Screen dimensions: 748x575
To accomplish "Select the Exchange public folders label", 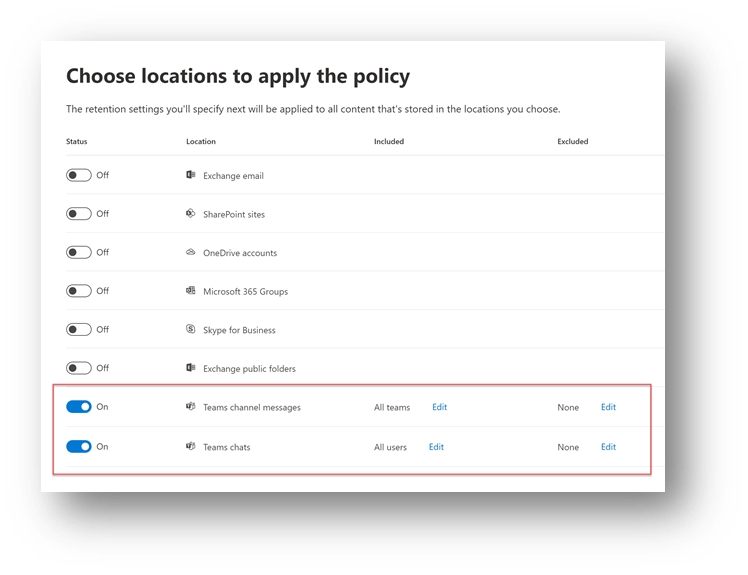I will [249, 369].
